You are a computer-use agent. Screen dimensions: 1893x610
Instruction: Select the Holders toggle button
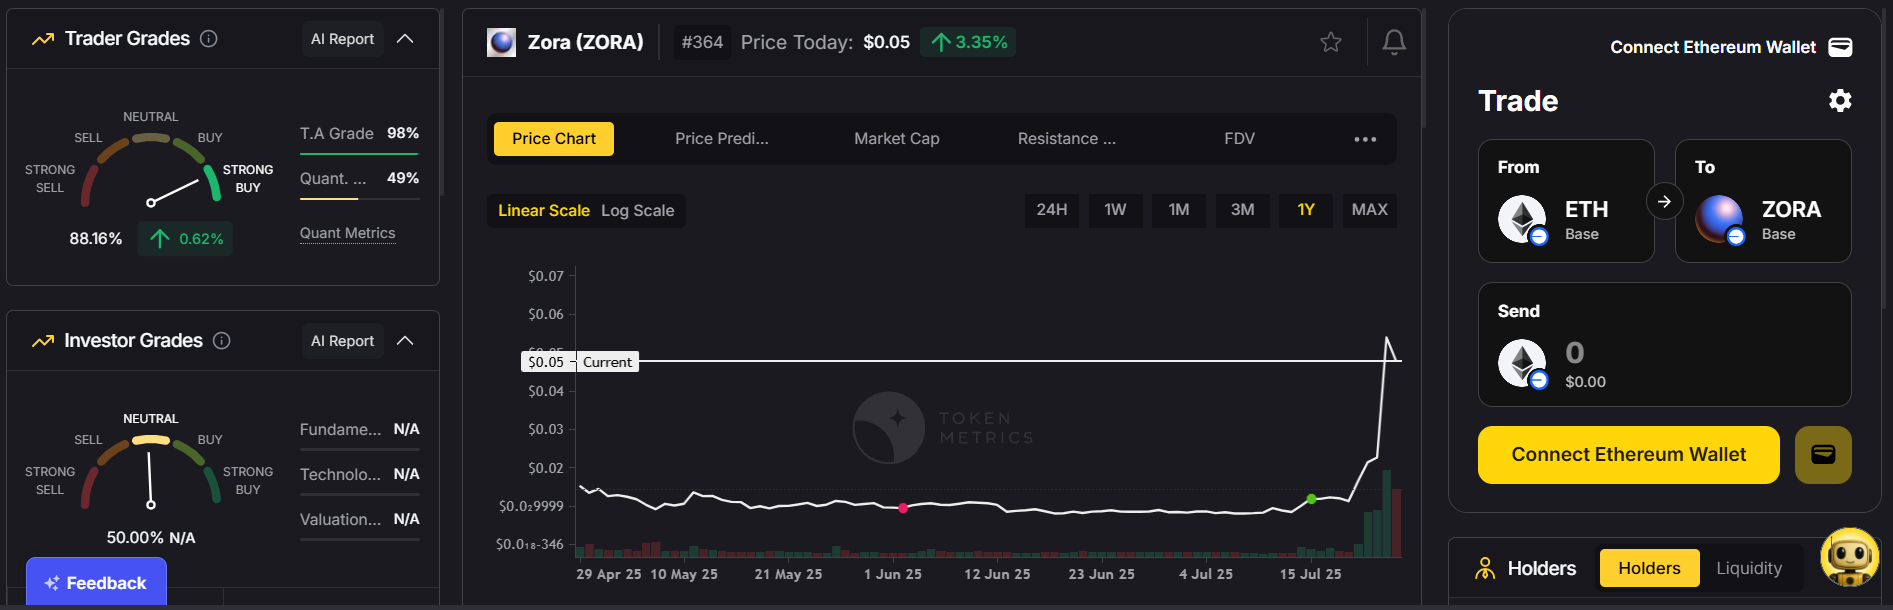1649,568
